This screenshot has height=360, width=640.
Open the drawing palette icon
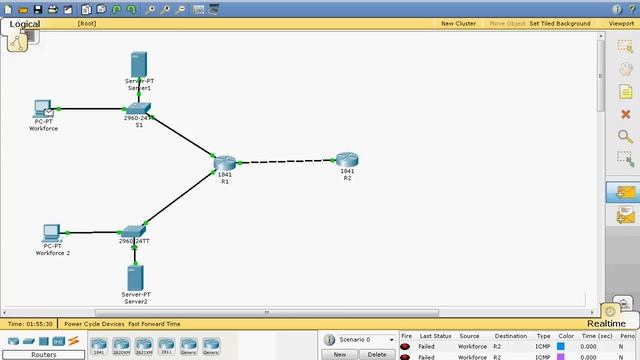[198, 9]
